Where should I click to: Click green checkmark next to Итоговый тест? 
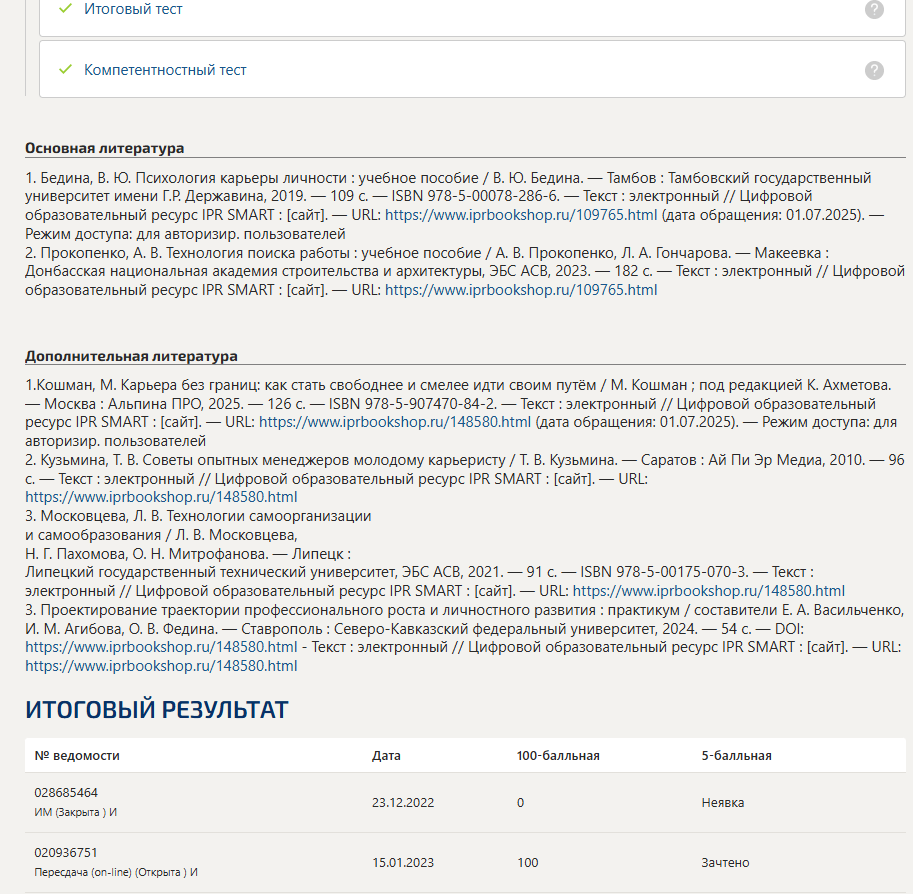(x=65, y=8)
